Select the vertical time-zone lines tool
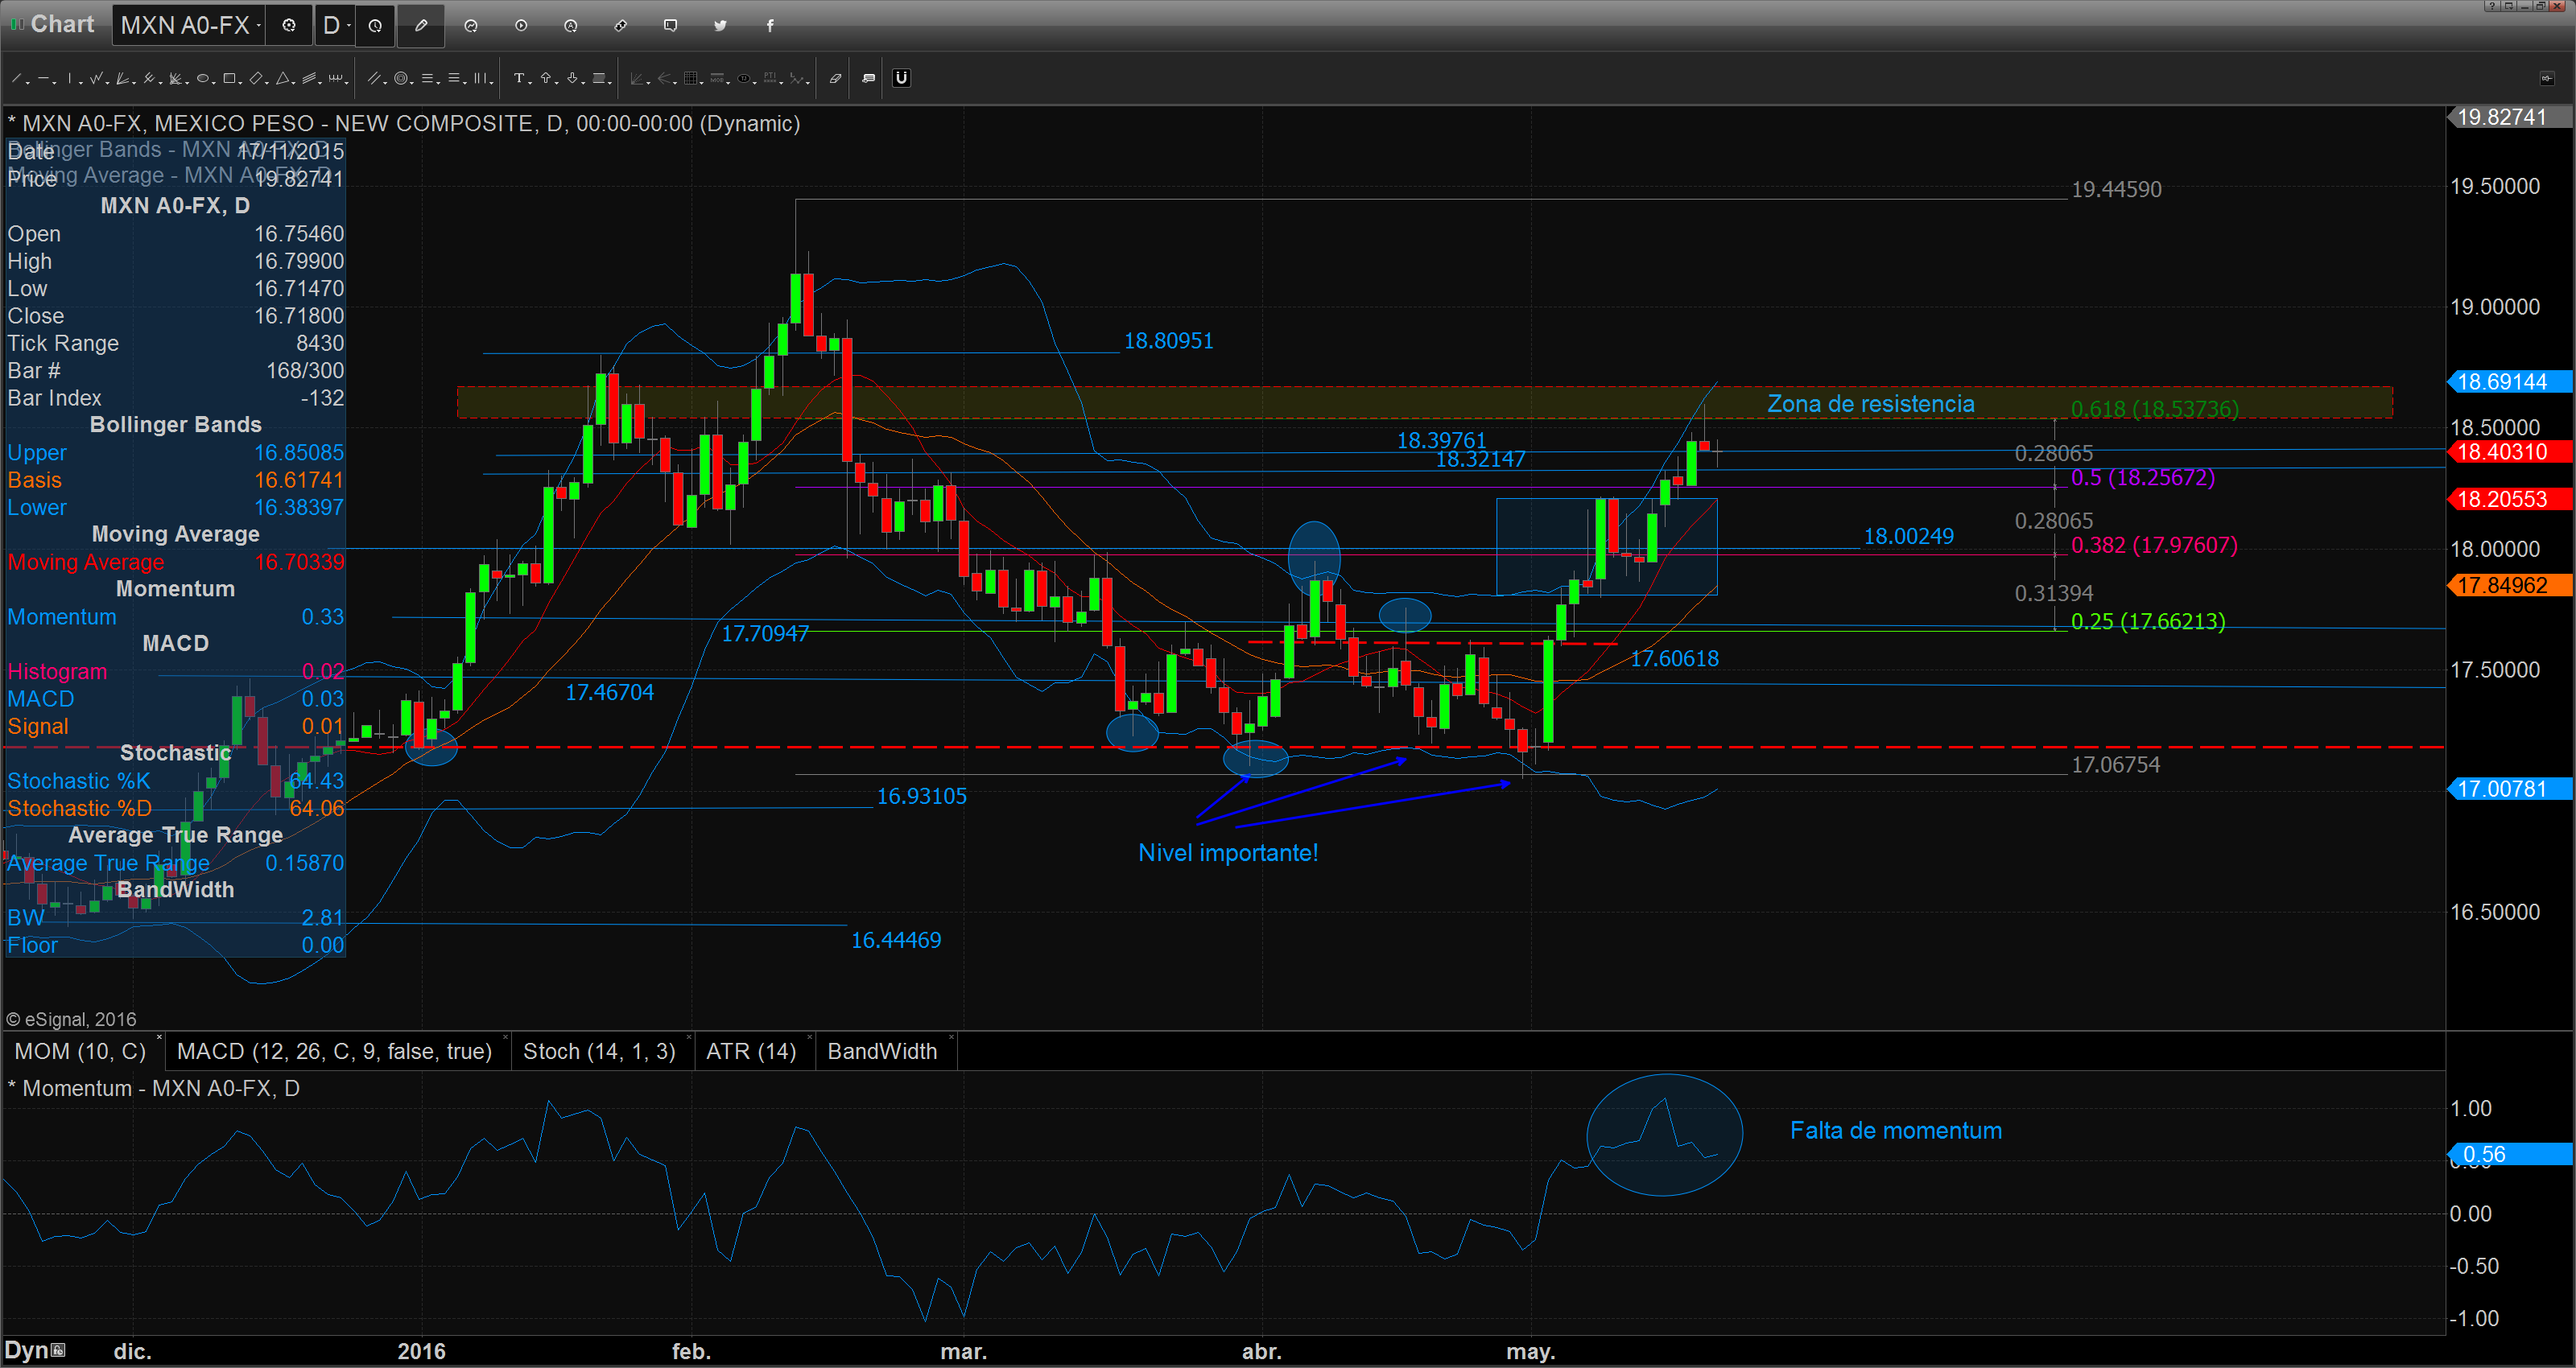 click(x=480, y=78)
